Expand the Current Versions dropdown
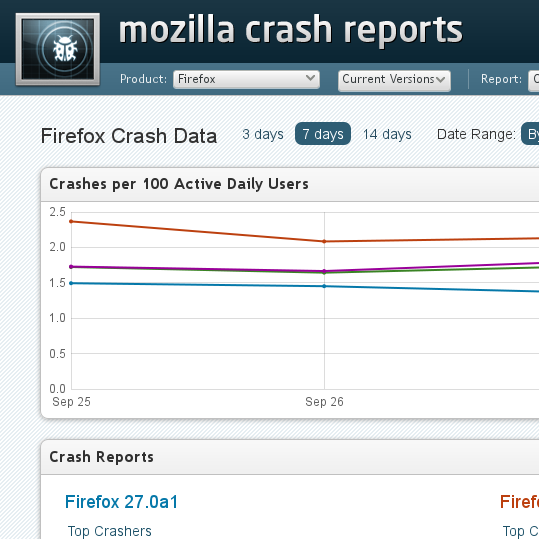539x539 pixels. click(x=394, y=81)
